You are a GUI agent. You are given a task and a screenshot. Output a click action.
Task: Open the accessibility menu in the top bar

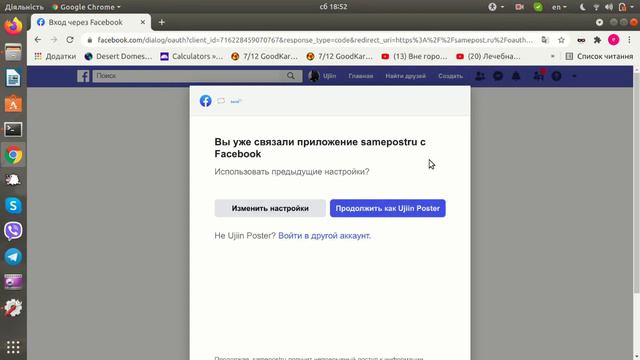click(496, 7)
